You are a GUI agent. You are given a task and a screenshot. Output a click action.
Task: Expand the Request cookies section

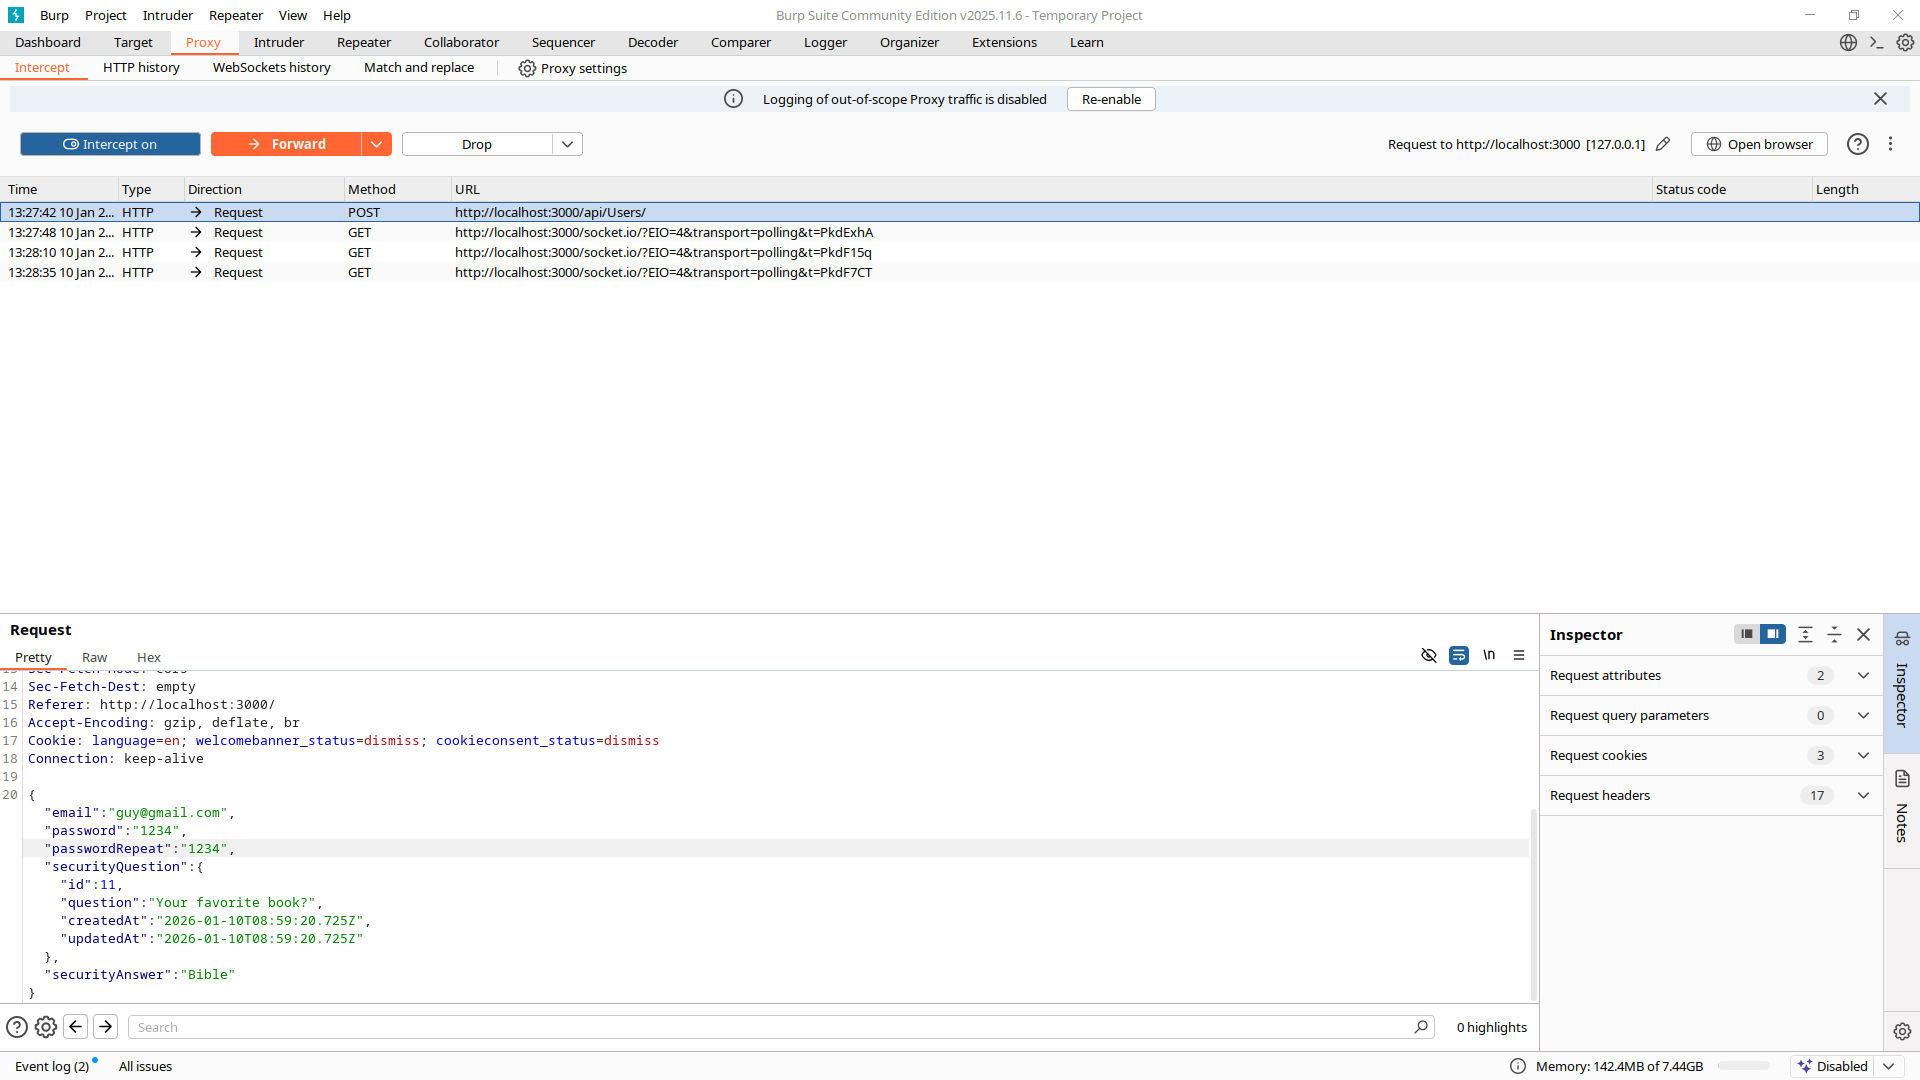(x=1863, y=755)
